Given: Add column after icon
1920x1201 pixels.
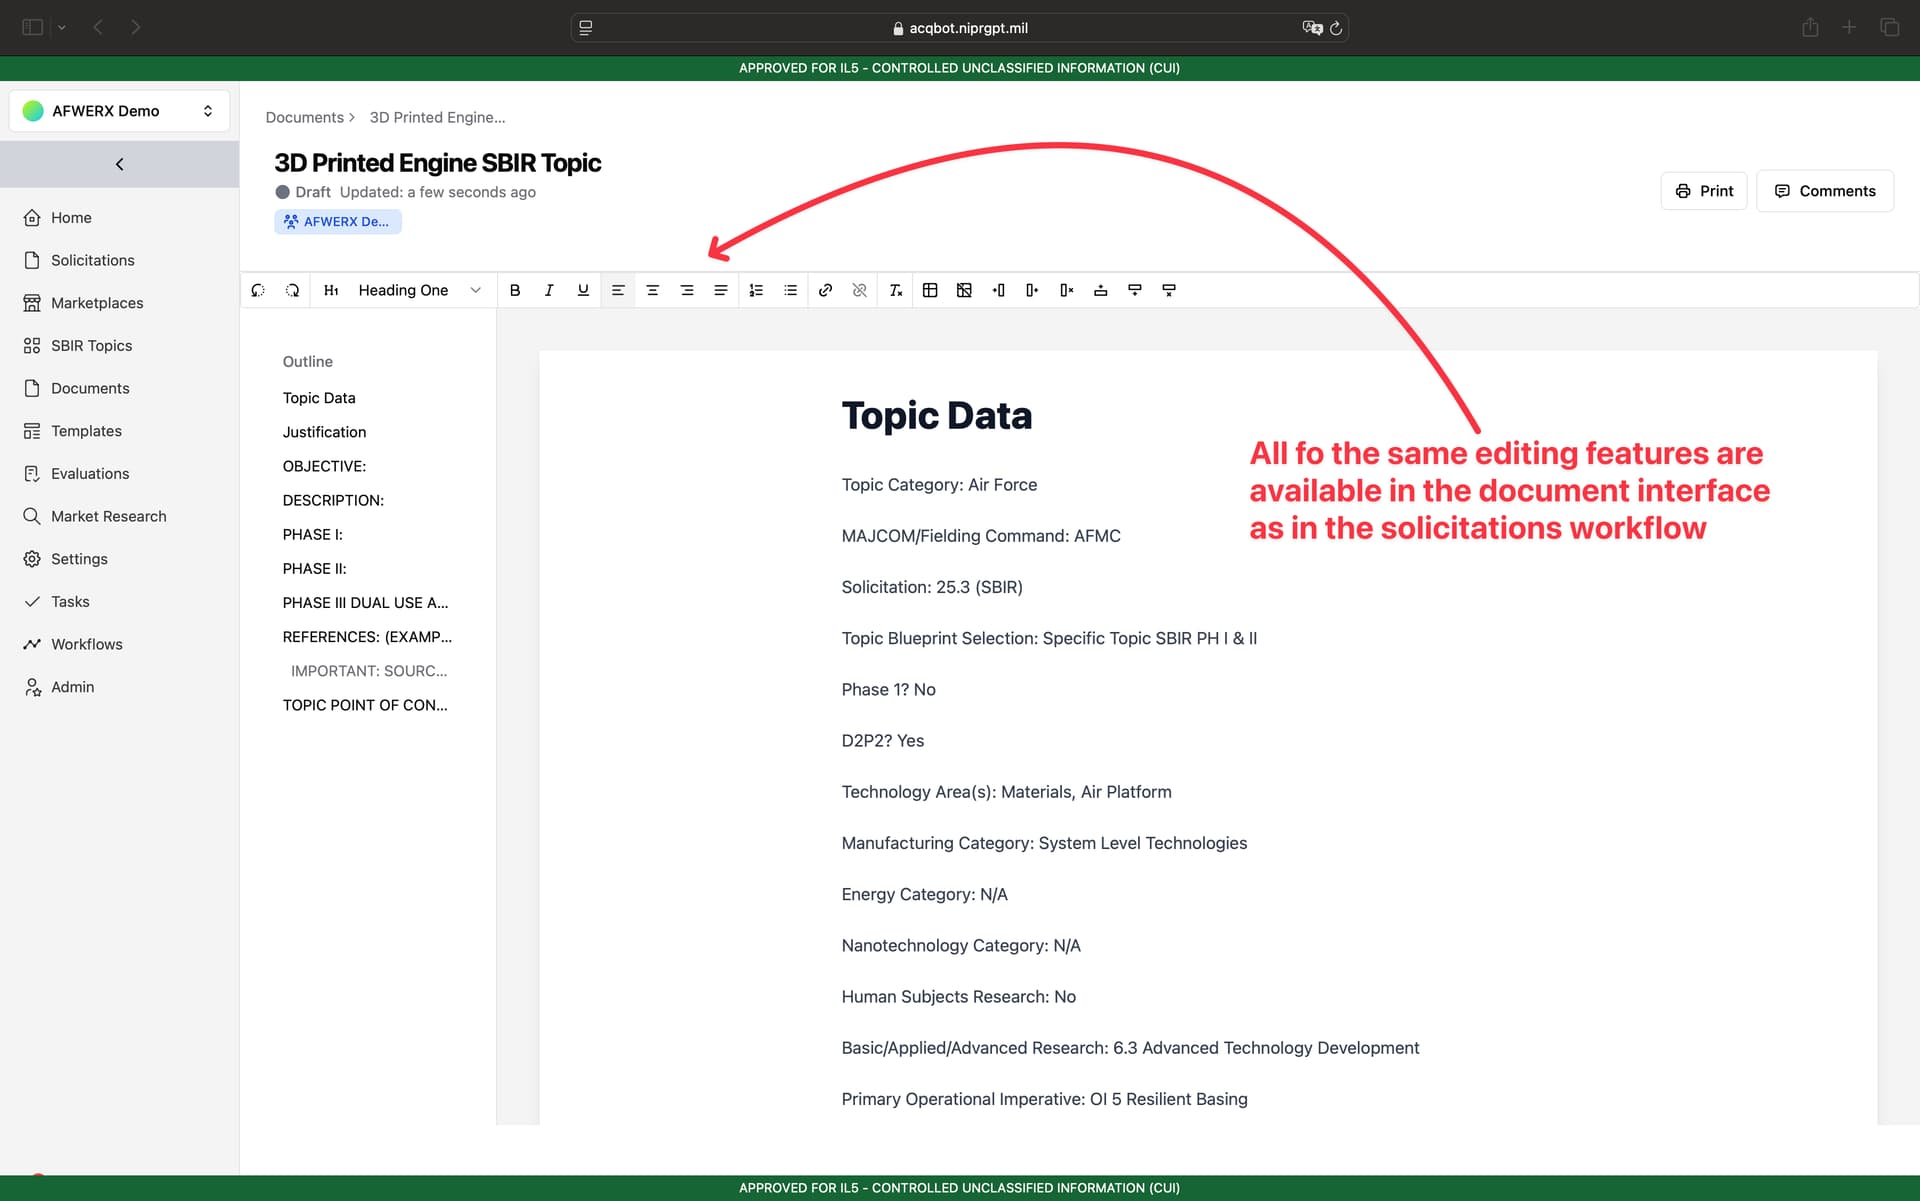Looking at the screenshot, I should (x=1032, y=290).
